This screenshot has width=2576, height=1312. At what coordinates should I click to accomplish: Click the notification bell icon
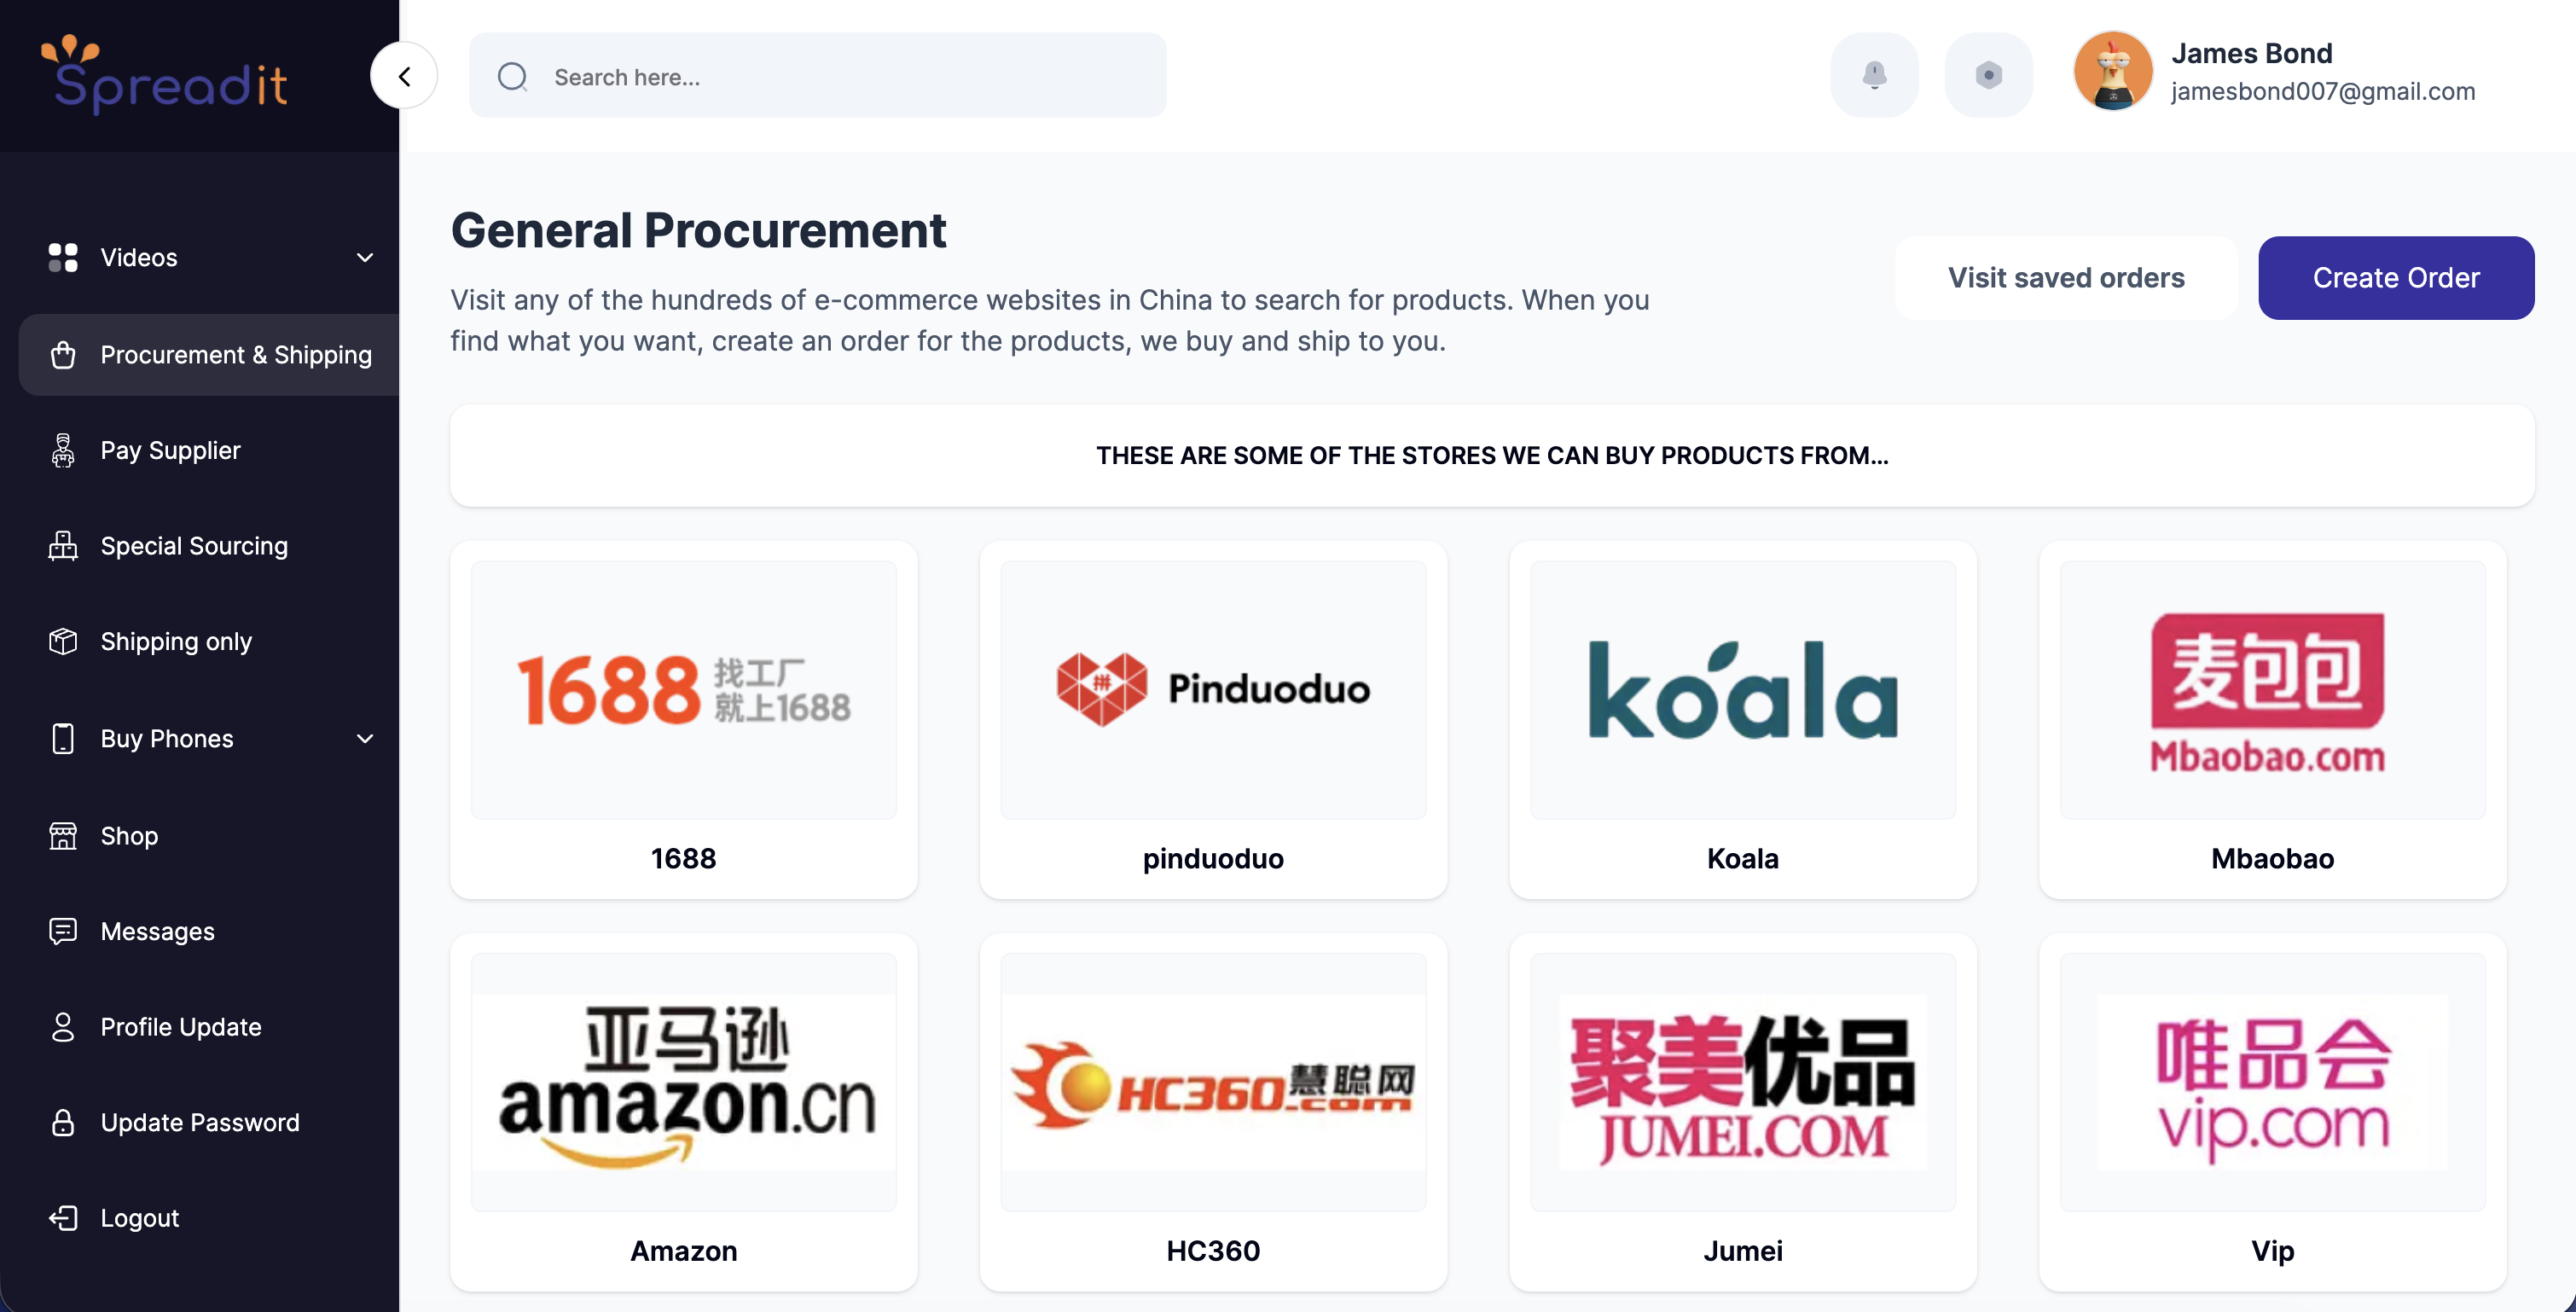point(1874,76)
